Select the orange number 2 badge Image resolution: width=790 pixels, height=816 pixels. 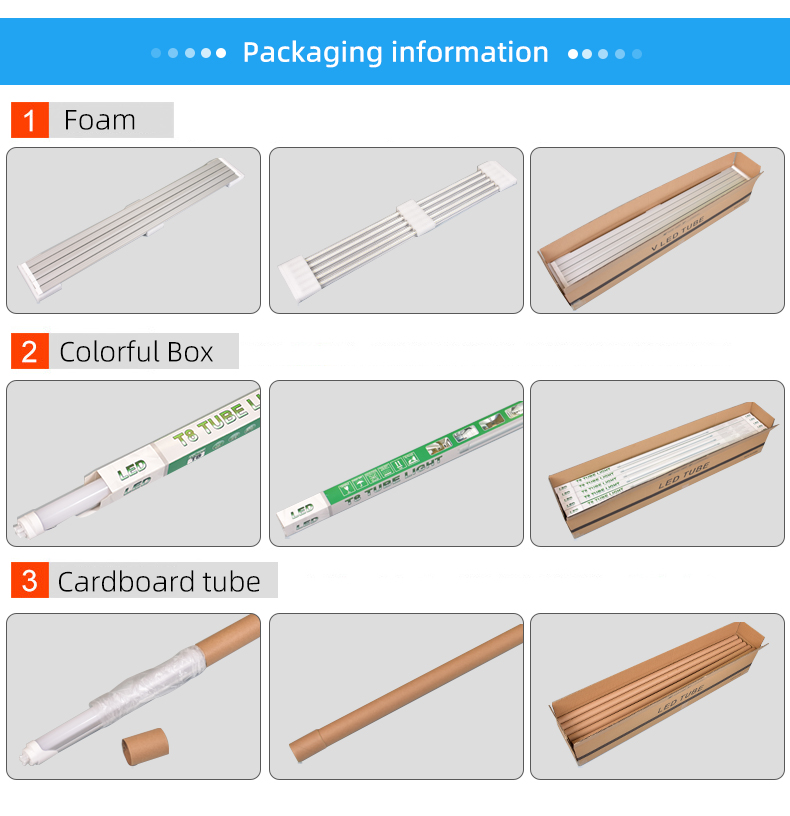[x=30, y=351]
